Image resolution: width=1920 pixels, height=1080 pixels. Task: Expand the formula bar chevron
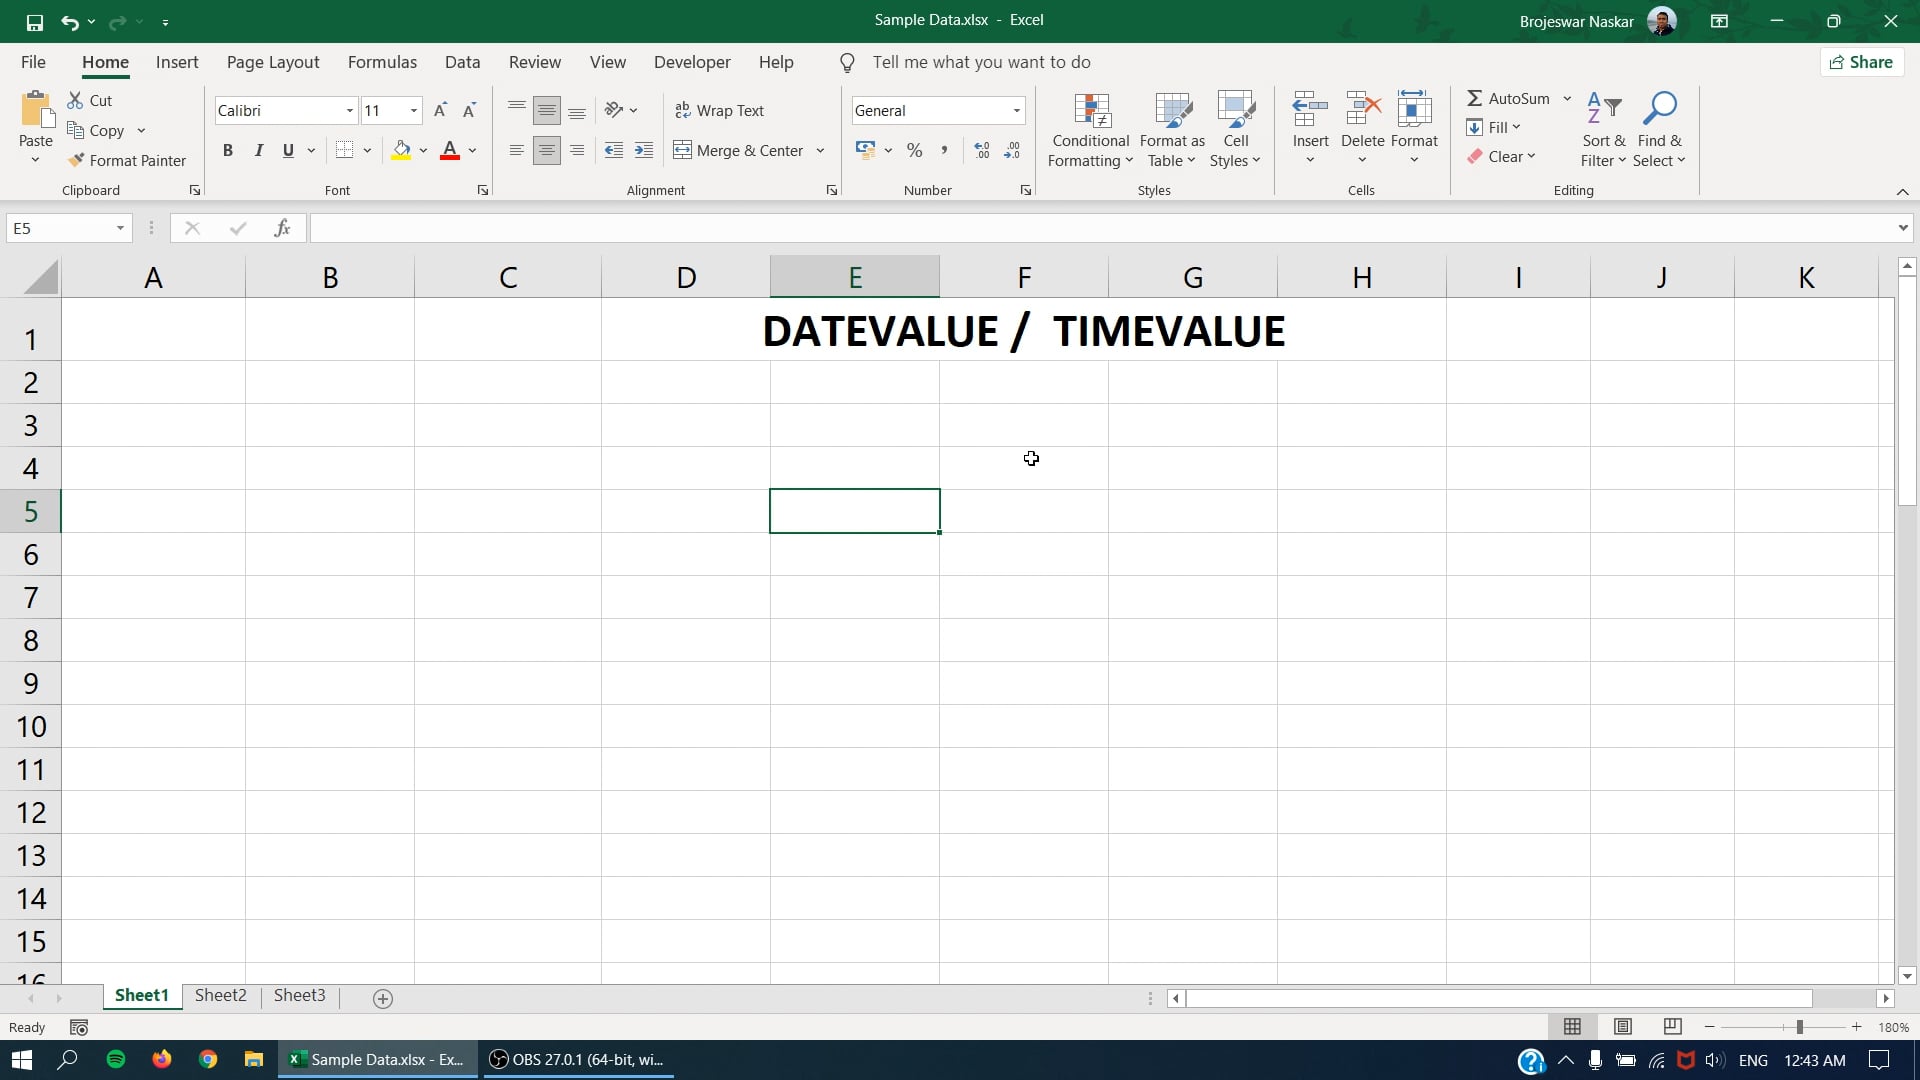click(x=1902, y=228)
